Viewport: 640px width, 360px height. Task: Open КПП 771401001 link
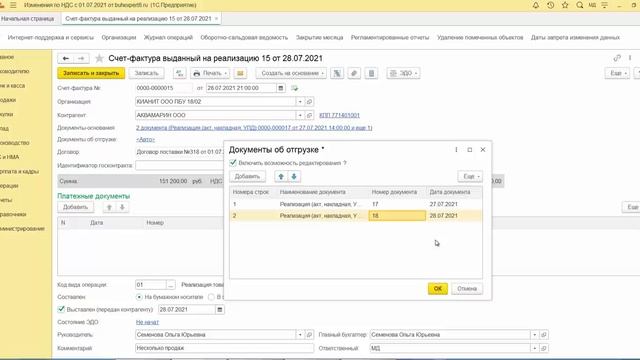(x=339, y=115)
